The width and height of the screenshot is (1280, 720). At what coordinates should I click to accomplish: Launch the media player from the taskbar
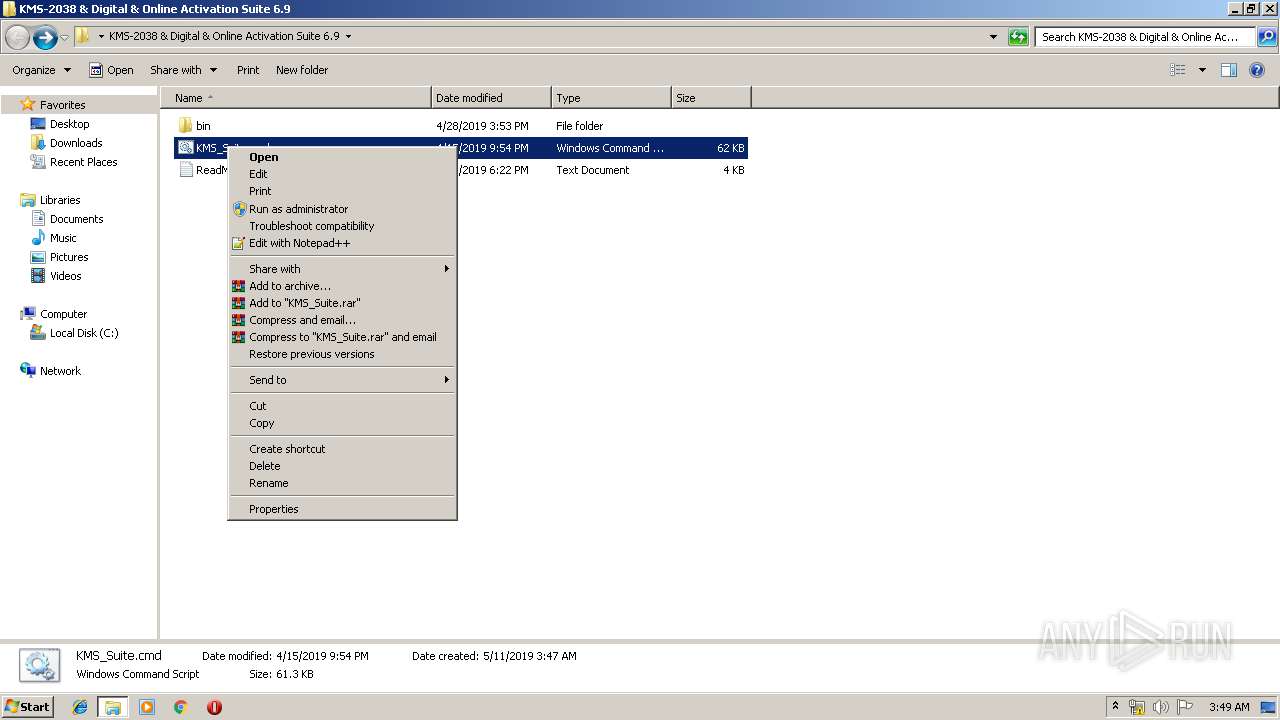pos(147,707)
